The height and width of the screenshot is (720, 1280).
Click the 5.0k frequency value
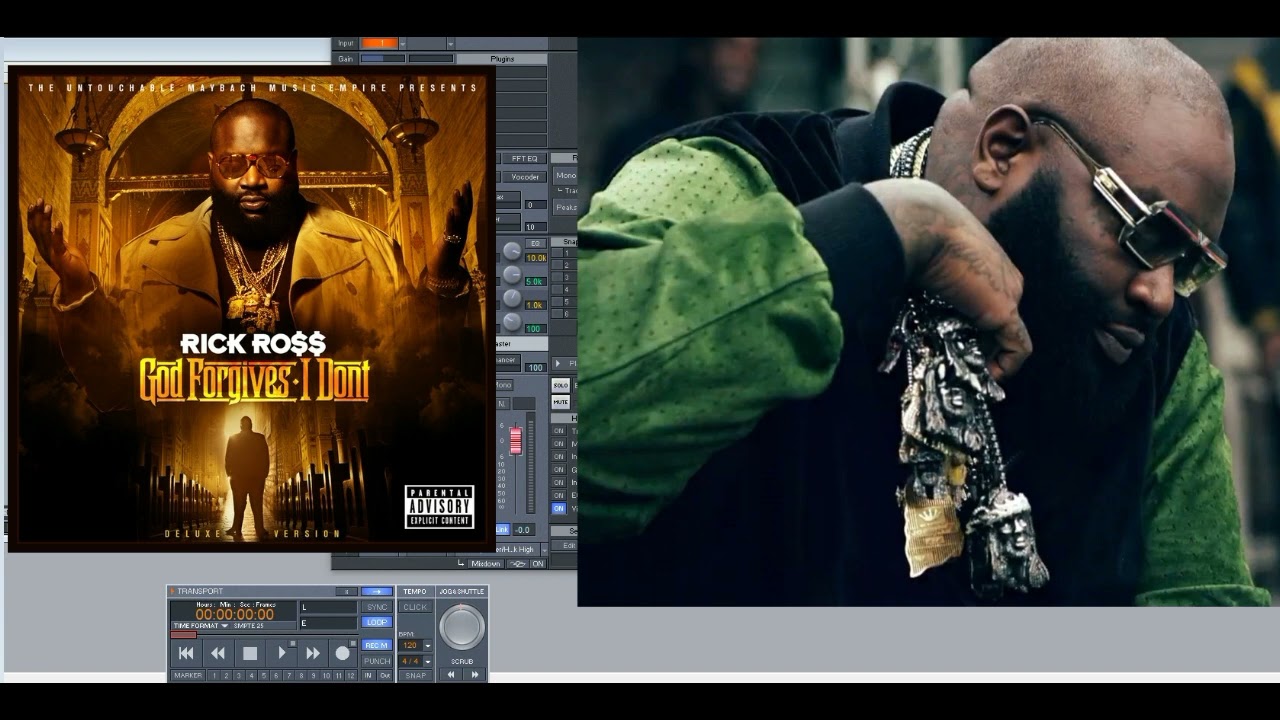pos(536,282)
